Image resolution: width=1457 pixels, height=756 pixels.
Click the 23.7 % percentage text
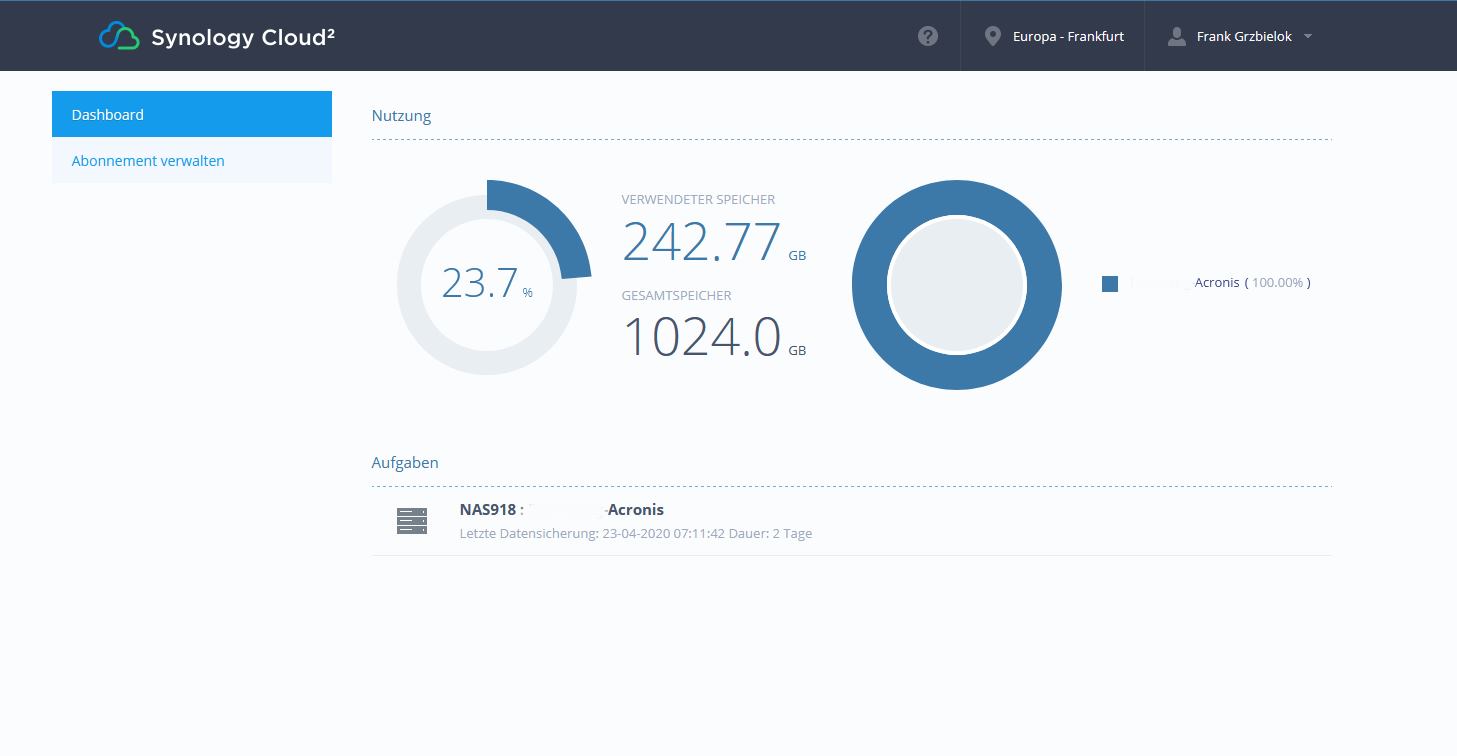pyautogui.click(x=487, y=284)
